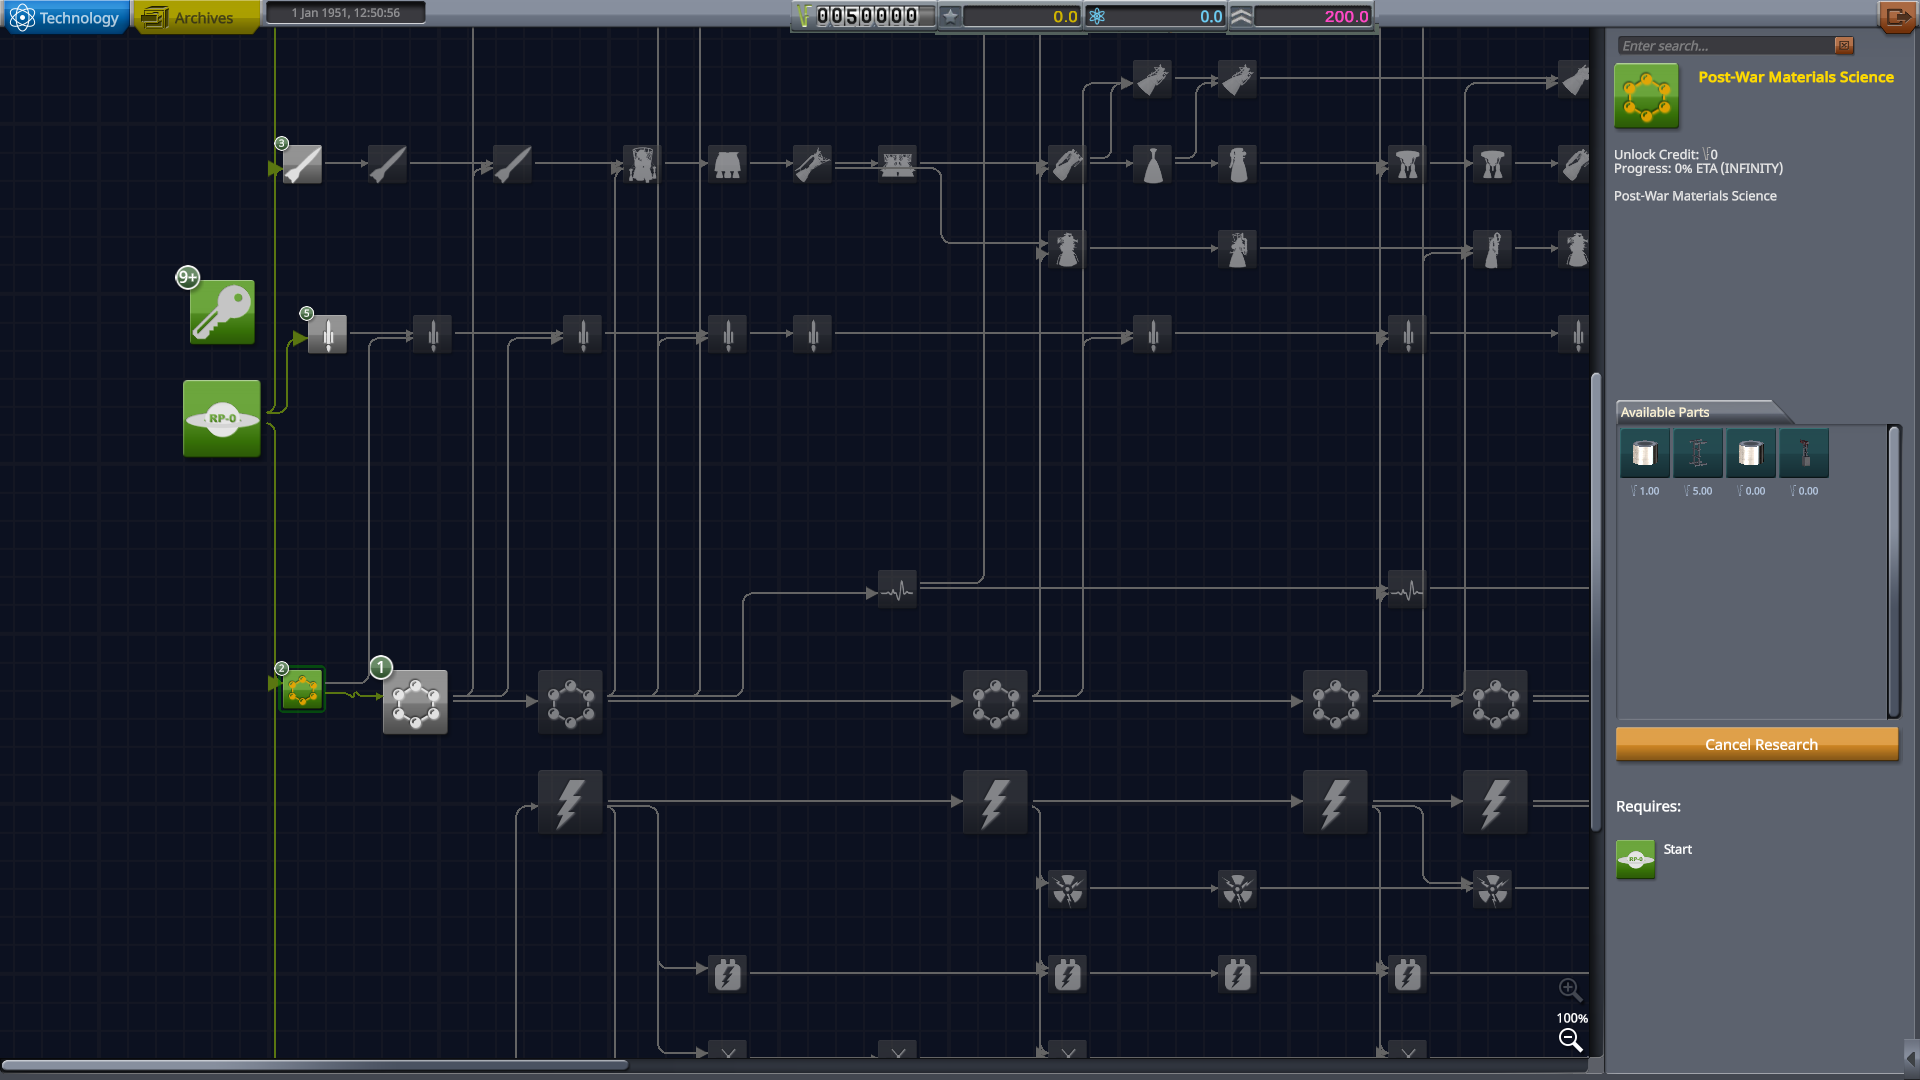
Task: Select the light gray missile node with badge 3
Action: [x=302, y=164]
